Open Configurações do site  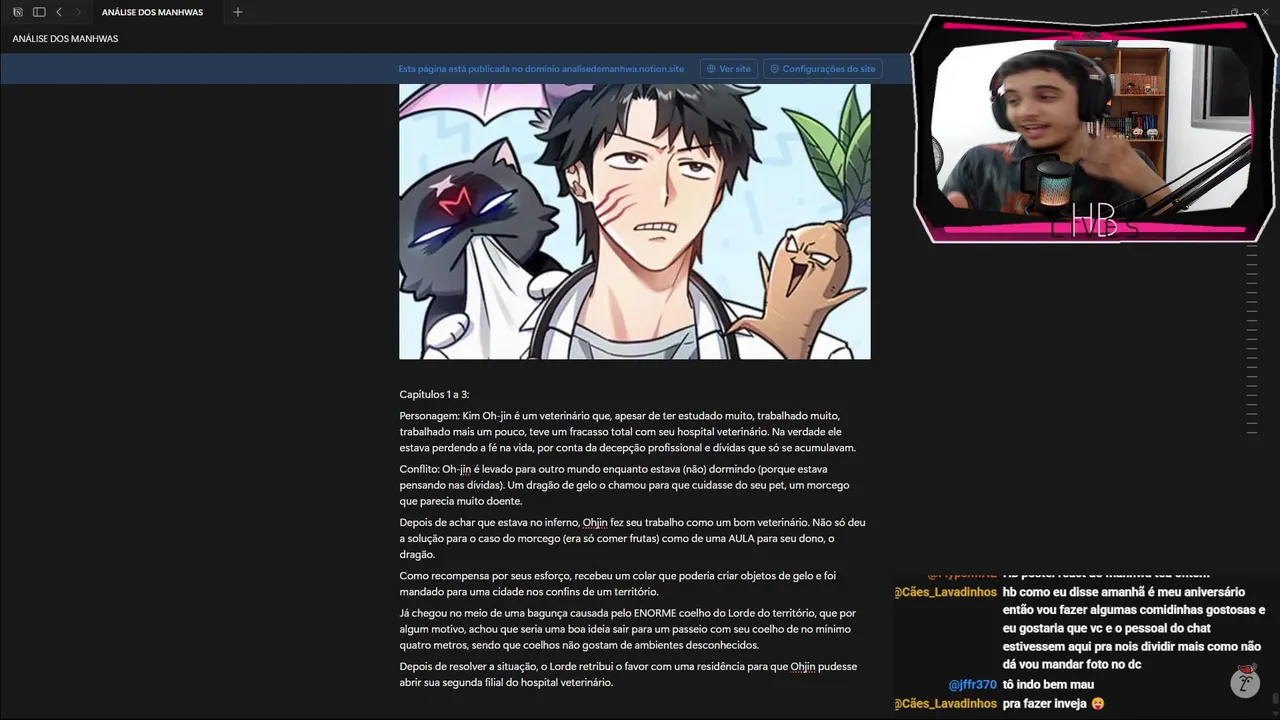tap(822, 69)
